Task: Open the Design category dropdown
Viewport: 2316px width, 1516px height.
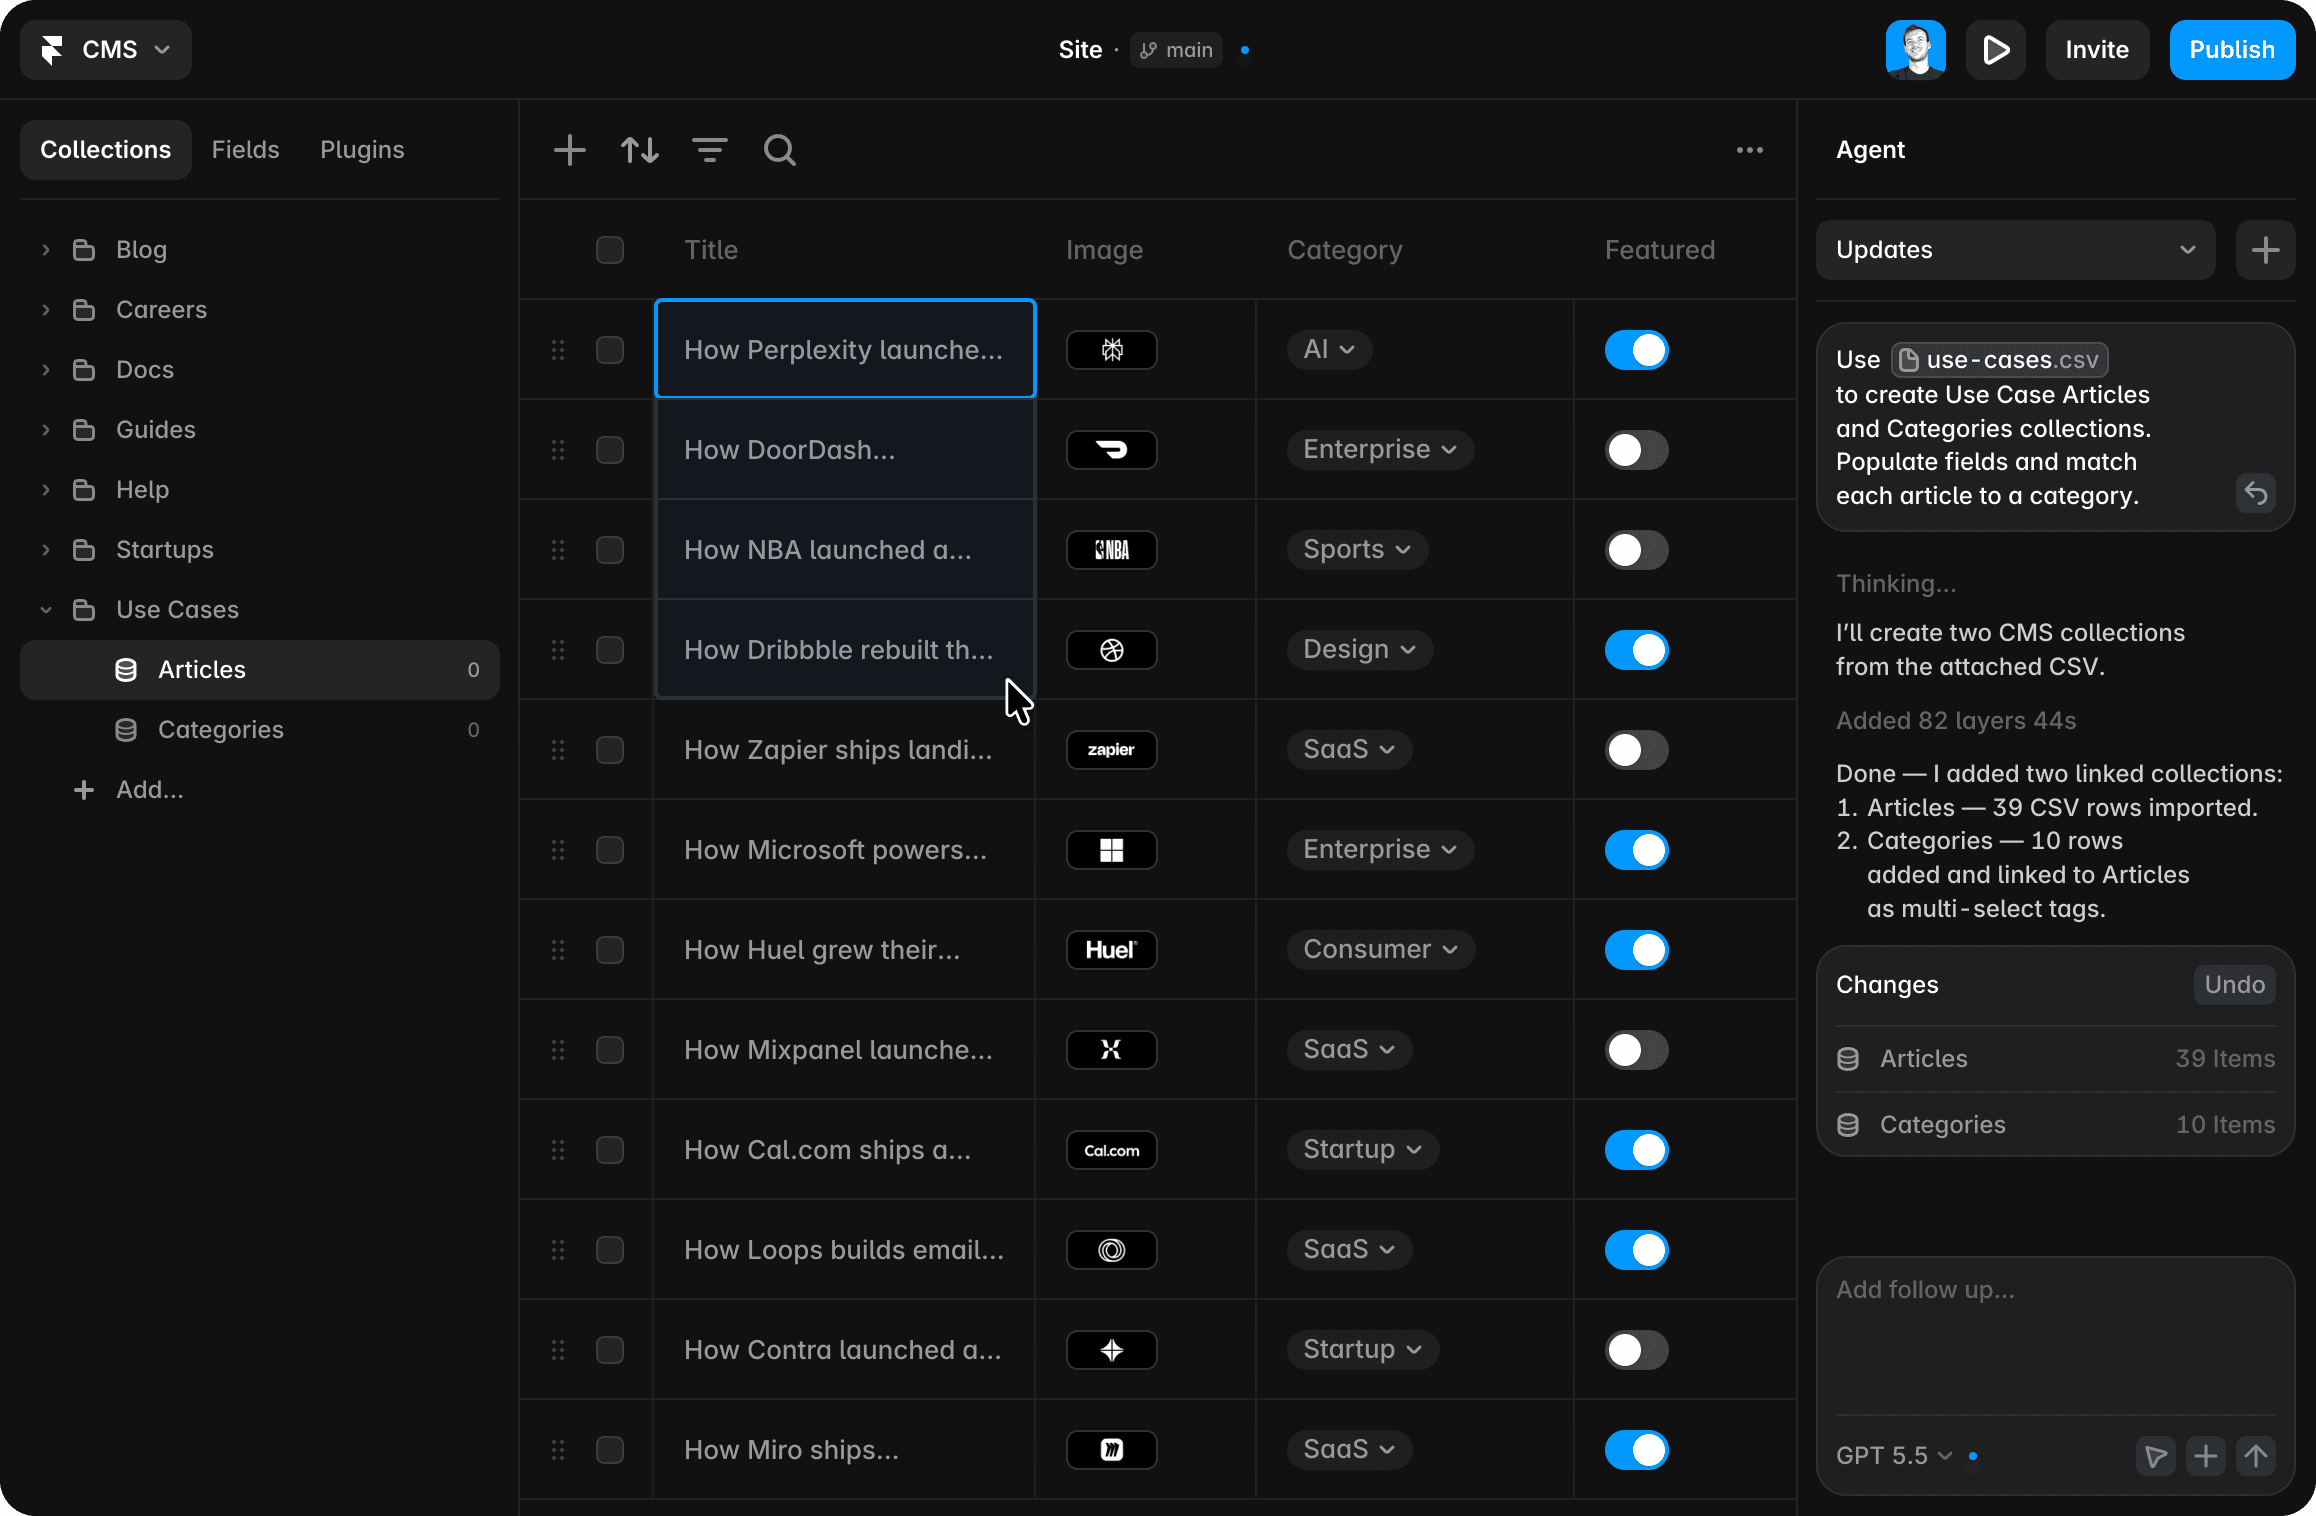Action: click(1360, 650)
